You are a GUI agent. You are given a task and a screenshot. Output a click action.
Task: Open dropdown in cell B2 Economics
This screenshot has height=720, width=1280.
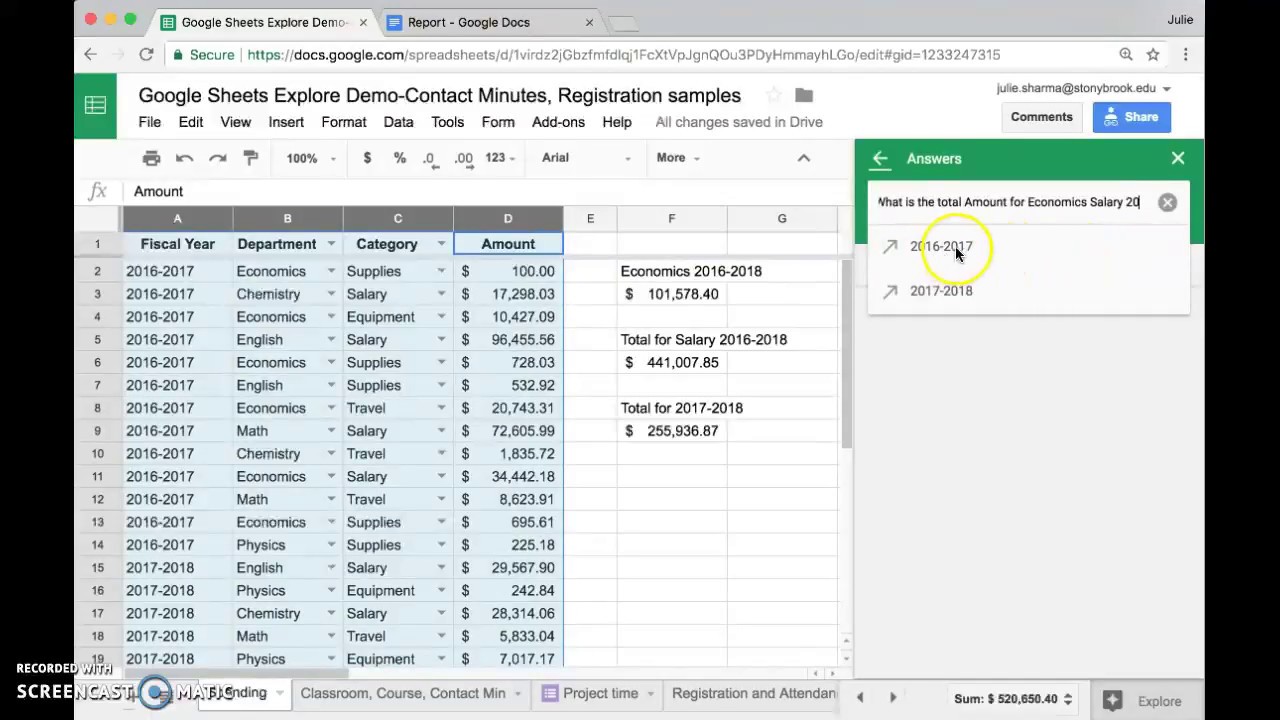pos(331,271)
